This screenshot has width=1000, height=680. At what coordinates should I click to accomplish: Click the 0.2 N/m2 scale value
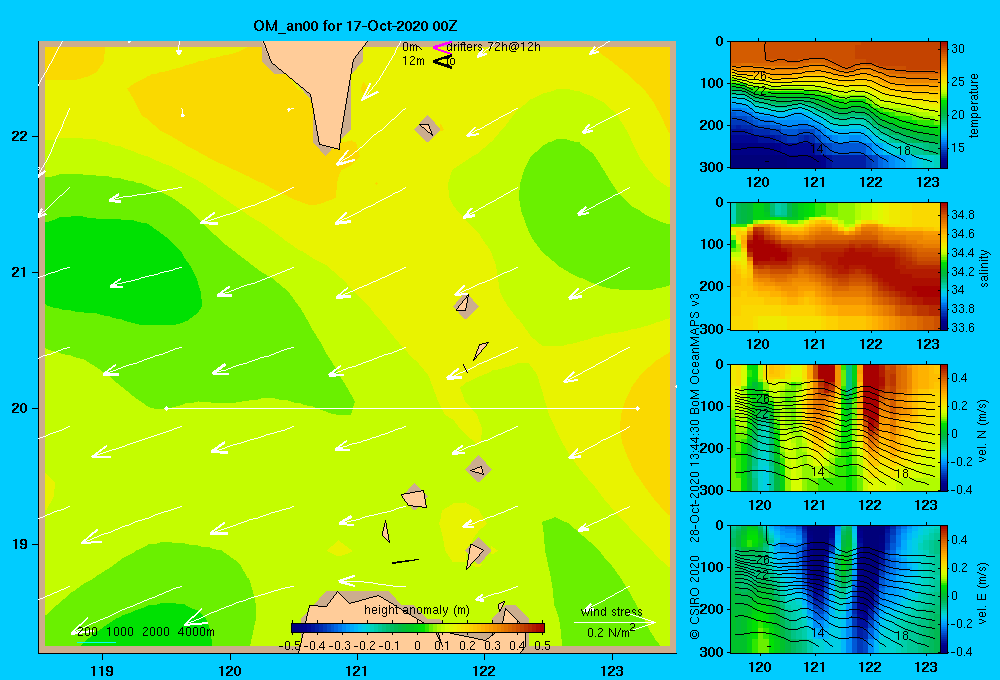click(x=610, y=632)
